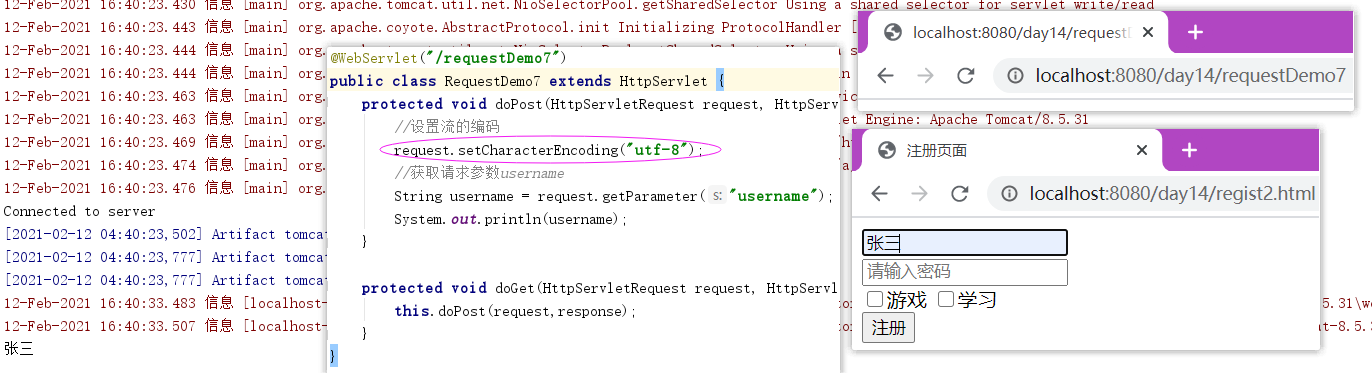Click the username field containing 张三

point(965,243)
